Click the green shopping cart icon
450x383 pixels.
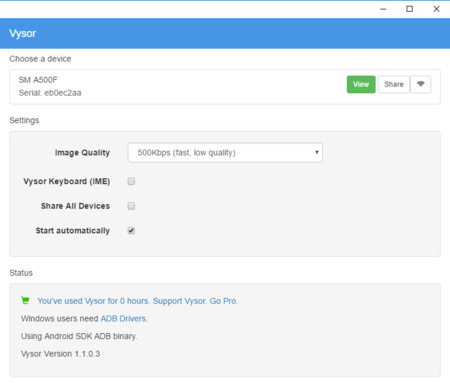pyautogui.click(x=25, y=300)
